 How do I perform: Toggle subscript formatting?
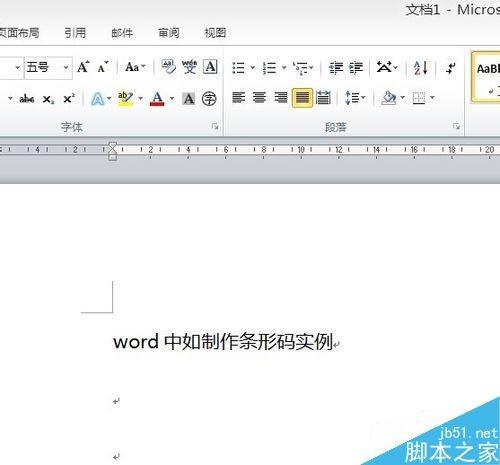coord(48,99)
